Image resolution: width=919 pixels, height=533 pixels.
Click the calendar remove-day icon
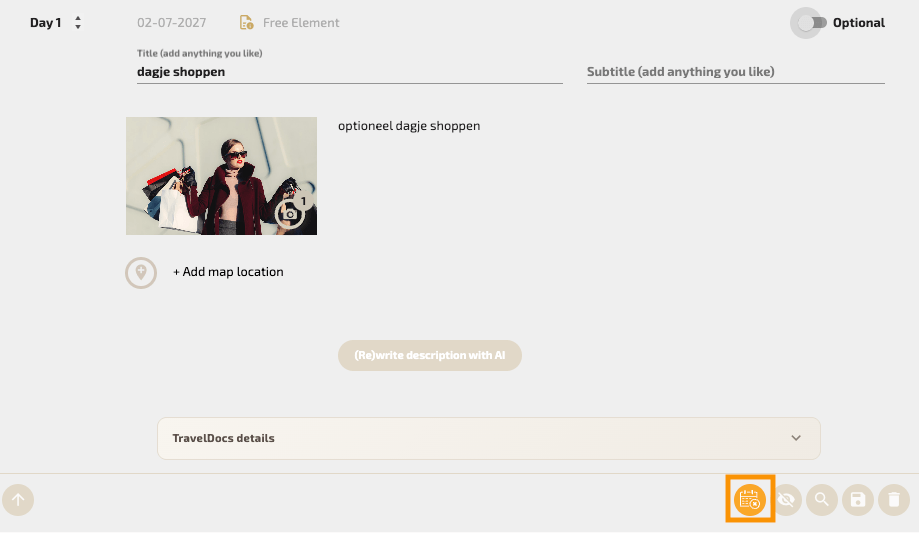[749, 499]
